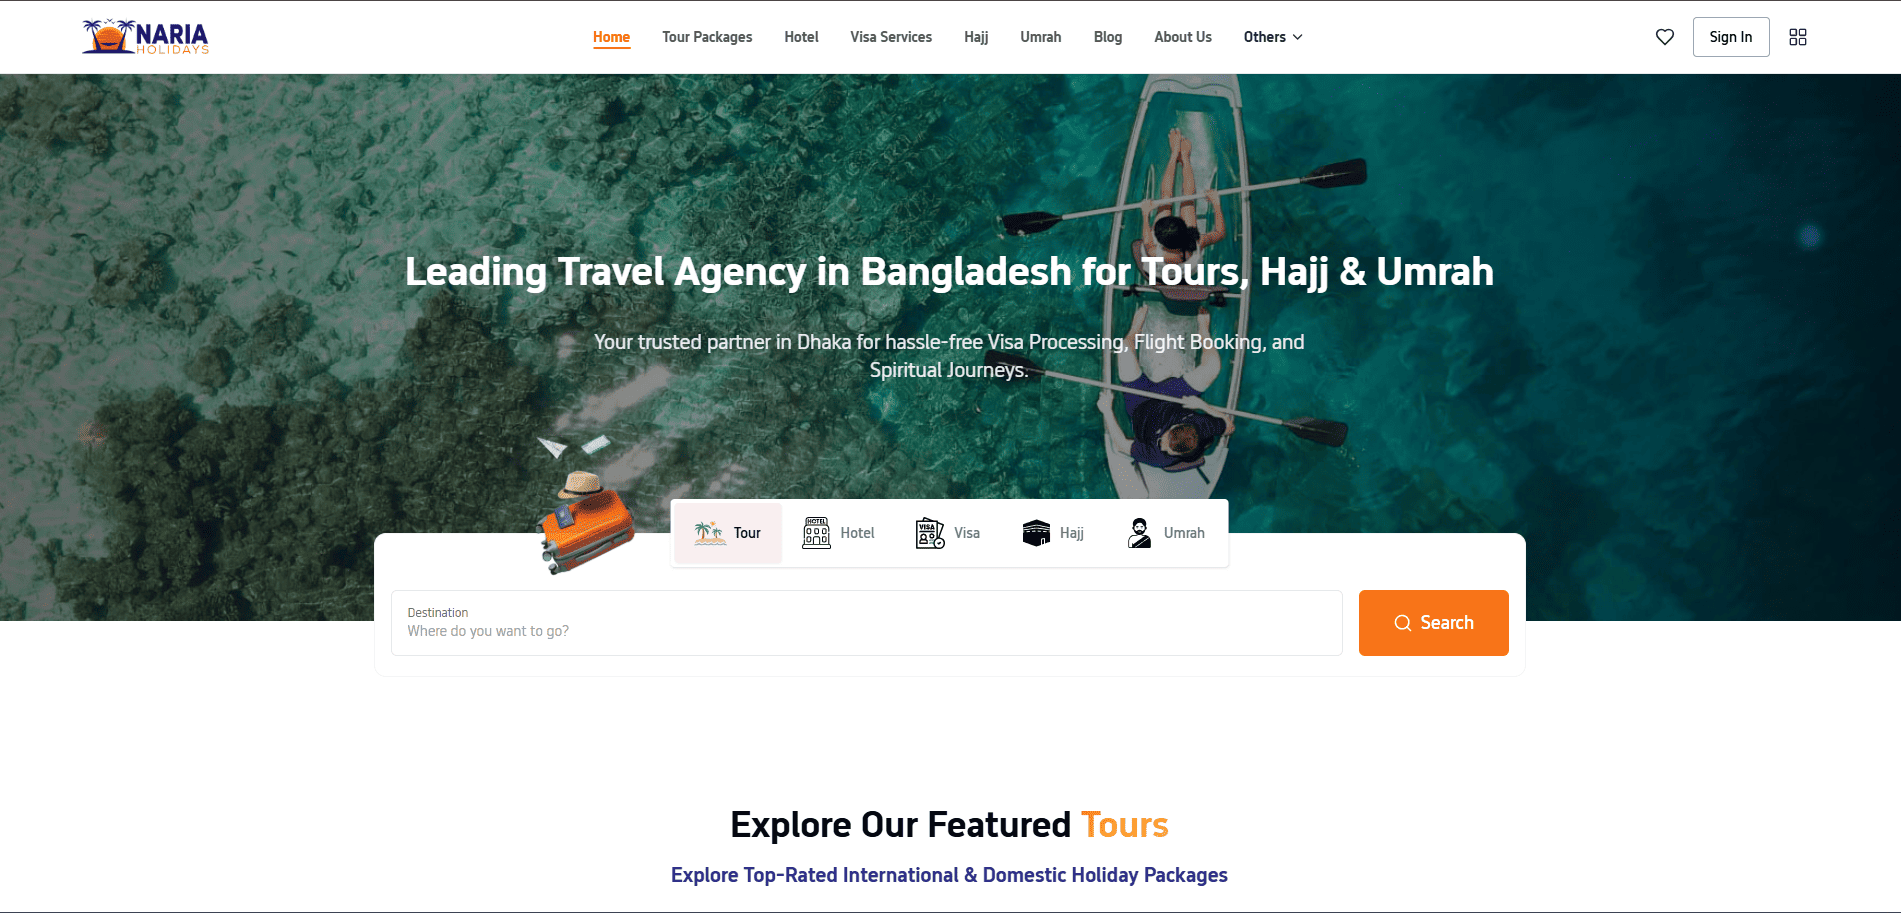The width and height of the screenshot is (1901, 913).
Task: Focus the Destination input field
Action: pos(866,623)
